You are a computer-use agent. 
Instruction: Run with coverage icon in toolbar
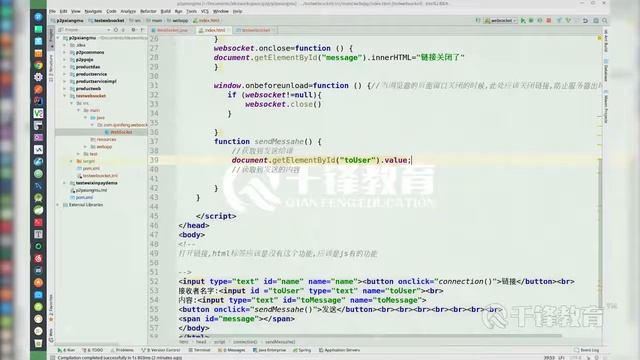click(540, 20)
